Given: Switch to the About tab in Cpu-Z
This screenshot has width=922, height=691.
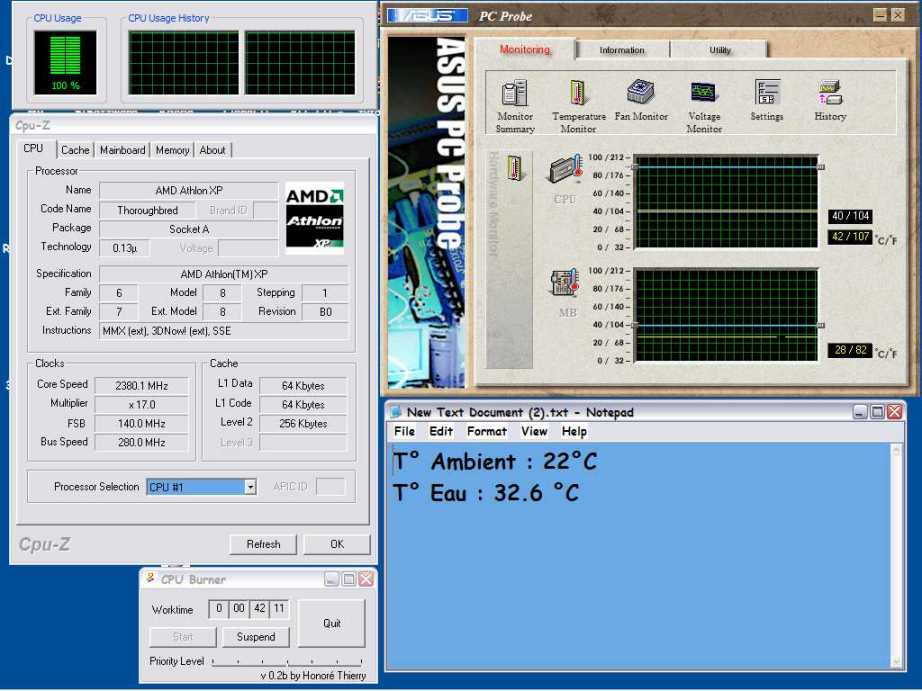Looking at the screenshot, I should [x=212, y=150].
